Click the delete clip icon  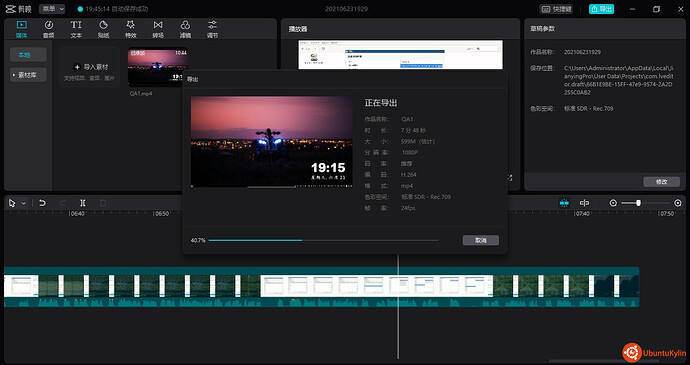(103, 203)
